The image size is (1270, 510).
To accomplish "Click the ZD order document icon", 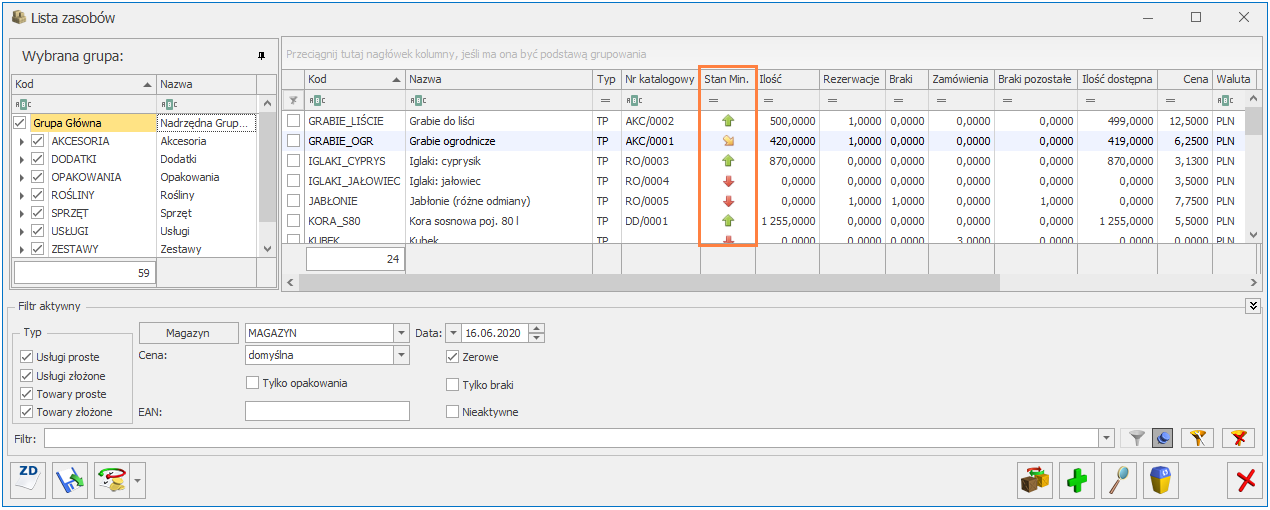I will point(28,481).
